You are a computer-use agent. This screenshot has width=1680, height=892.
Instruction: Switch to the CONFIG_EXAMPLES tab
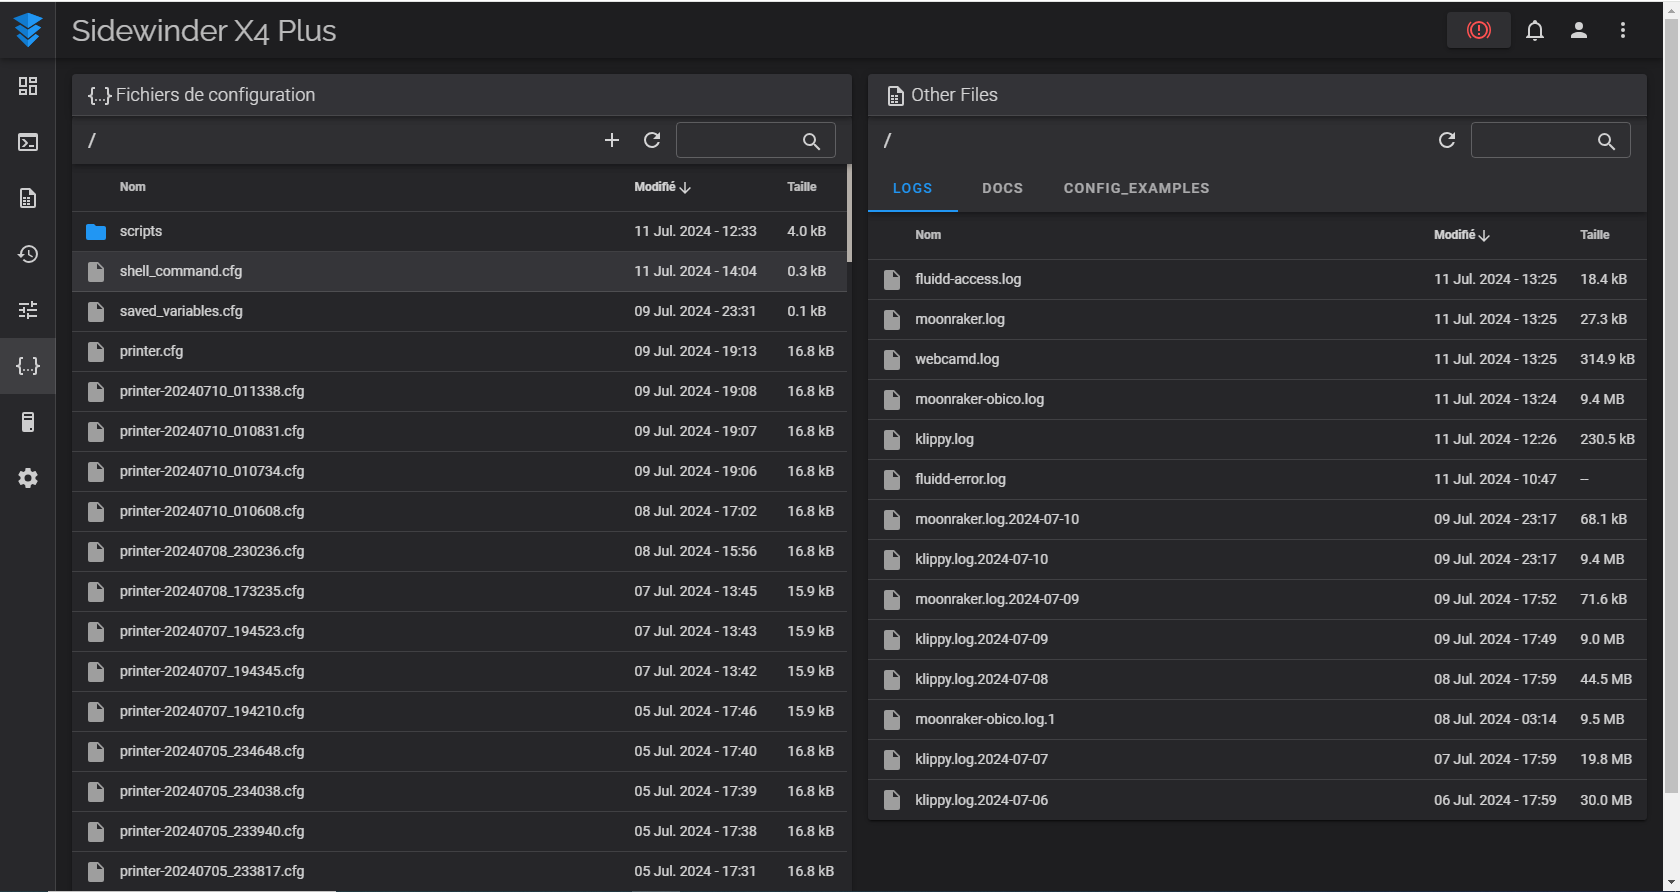1136,188
